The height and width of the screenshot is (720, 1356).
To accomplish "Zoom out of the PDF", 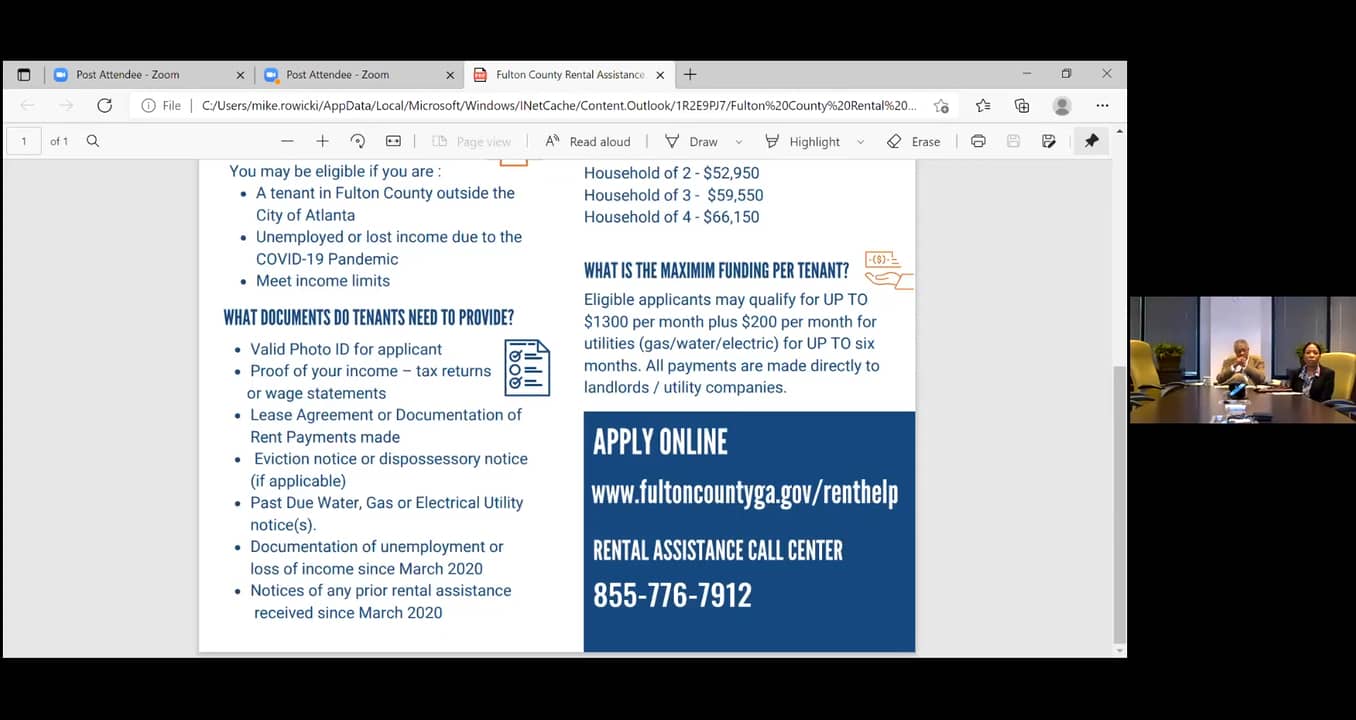I will click(288, 141).
